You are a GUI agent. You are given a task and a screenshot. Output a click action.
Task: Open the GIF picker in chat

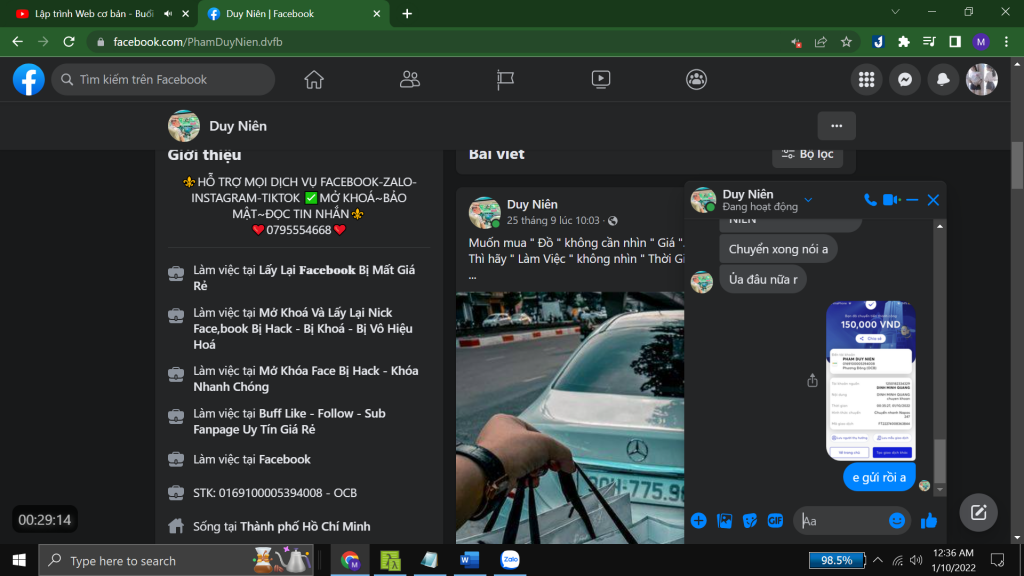coord(775,520)
